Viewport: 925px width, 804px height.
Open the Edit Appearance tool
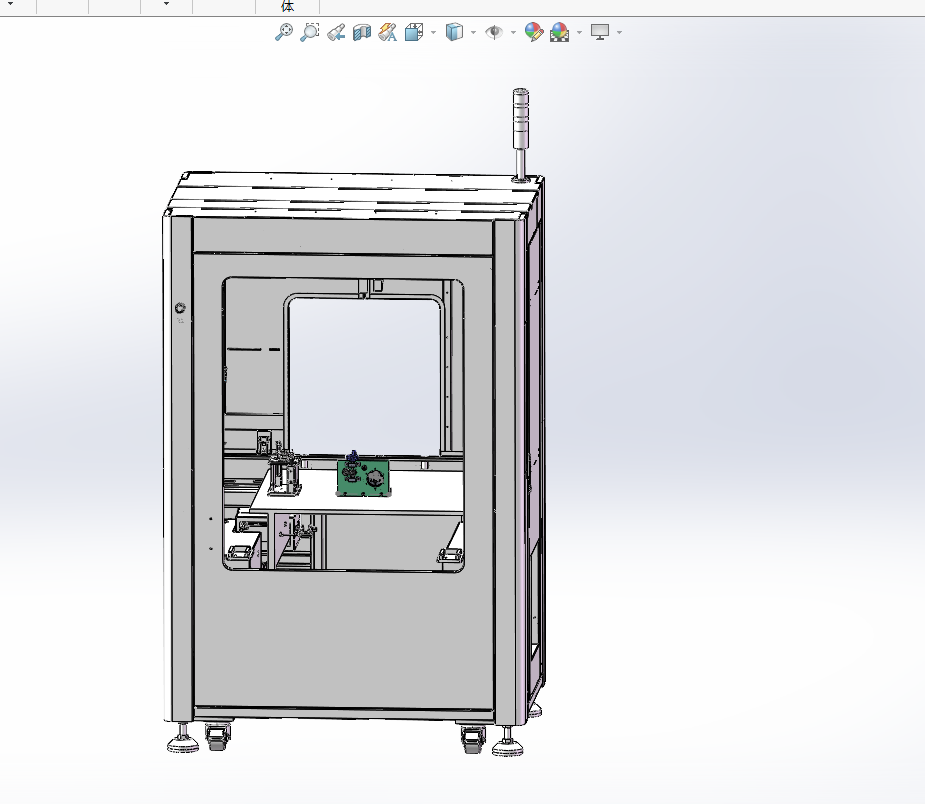point(533,32)
